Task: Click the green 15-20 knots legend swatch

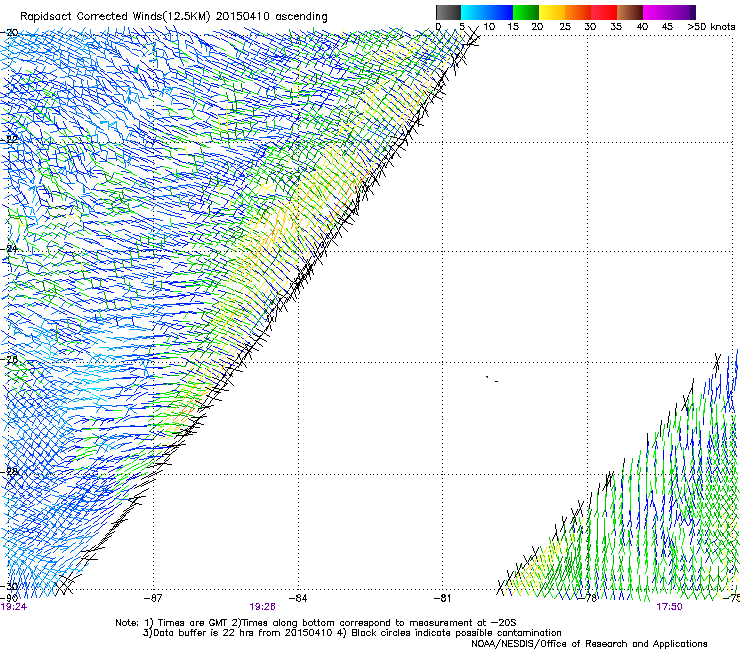Action: [x=526, y=12]
